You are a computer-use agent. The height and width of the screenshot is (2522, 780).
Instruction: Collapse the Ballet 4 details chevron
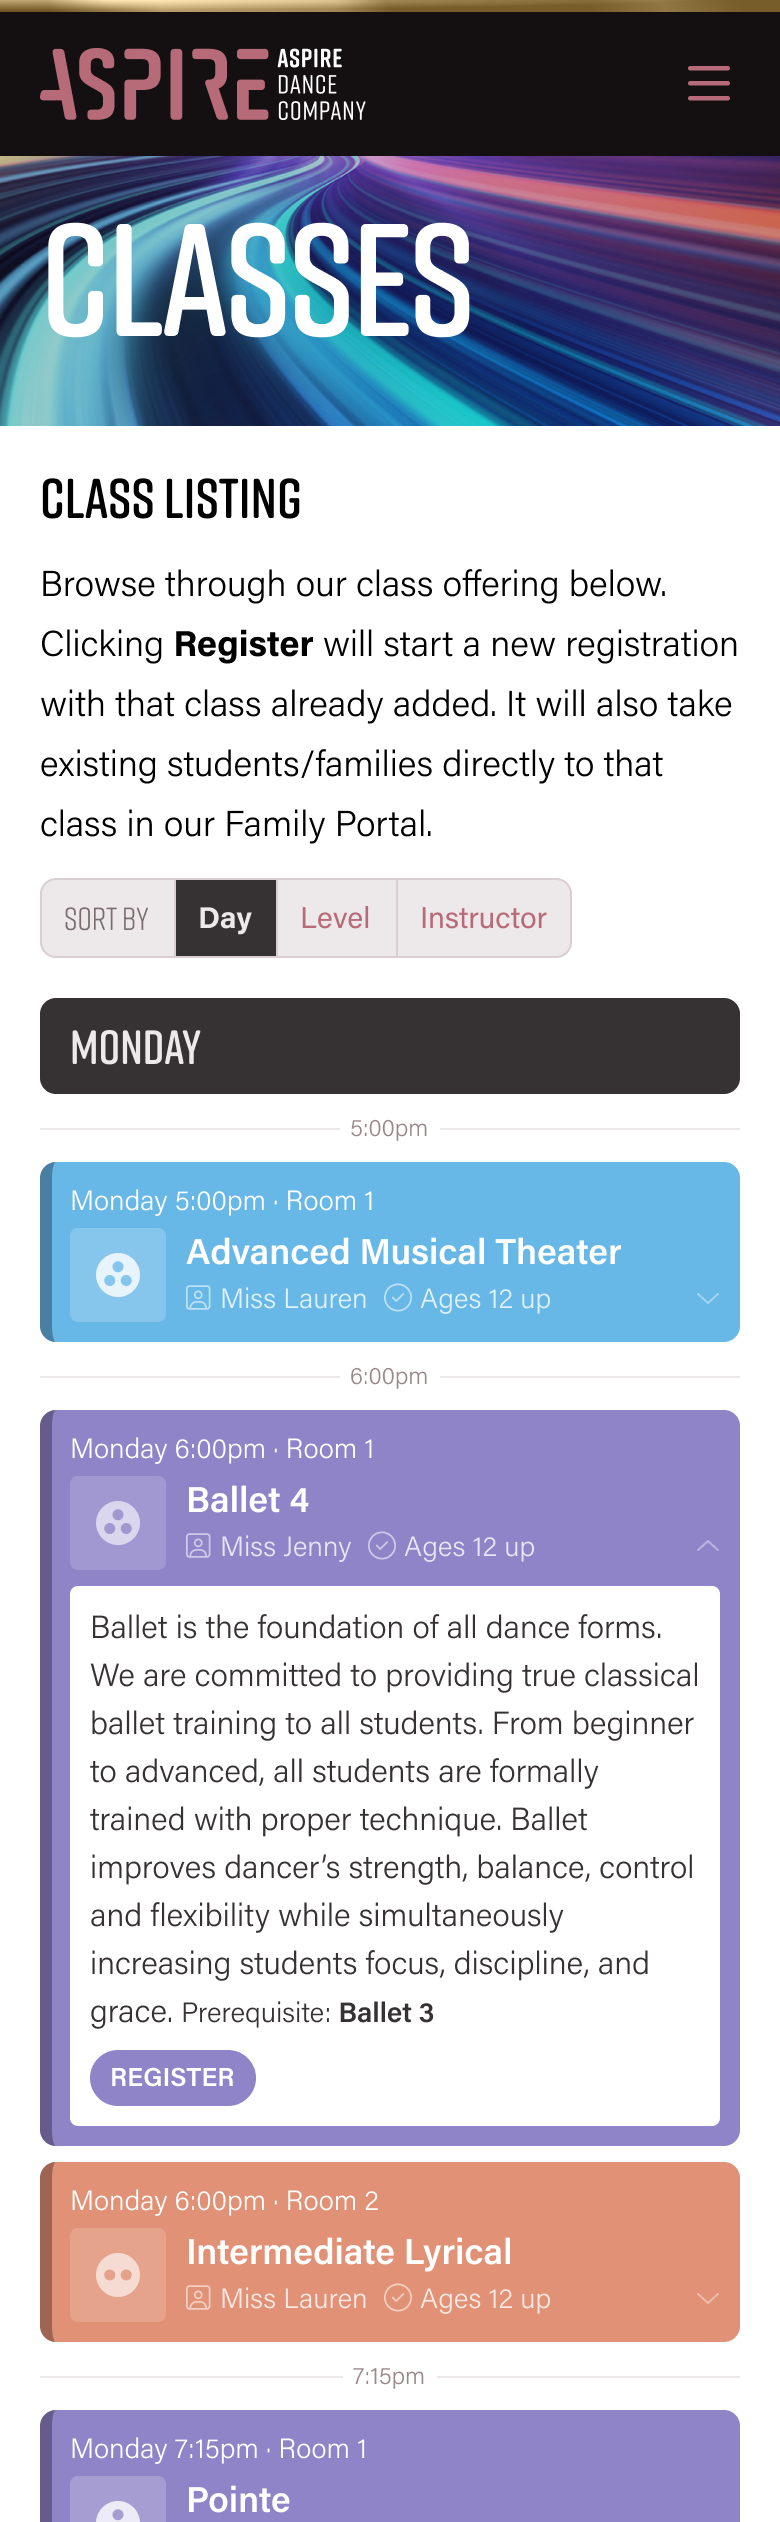pos(708,1546)
